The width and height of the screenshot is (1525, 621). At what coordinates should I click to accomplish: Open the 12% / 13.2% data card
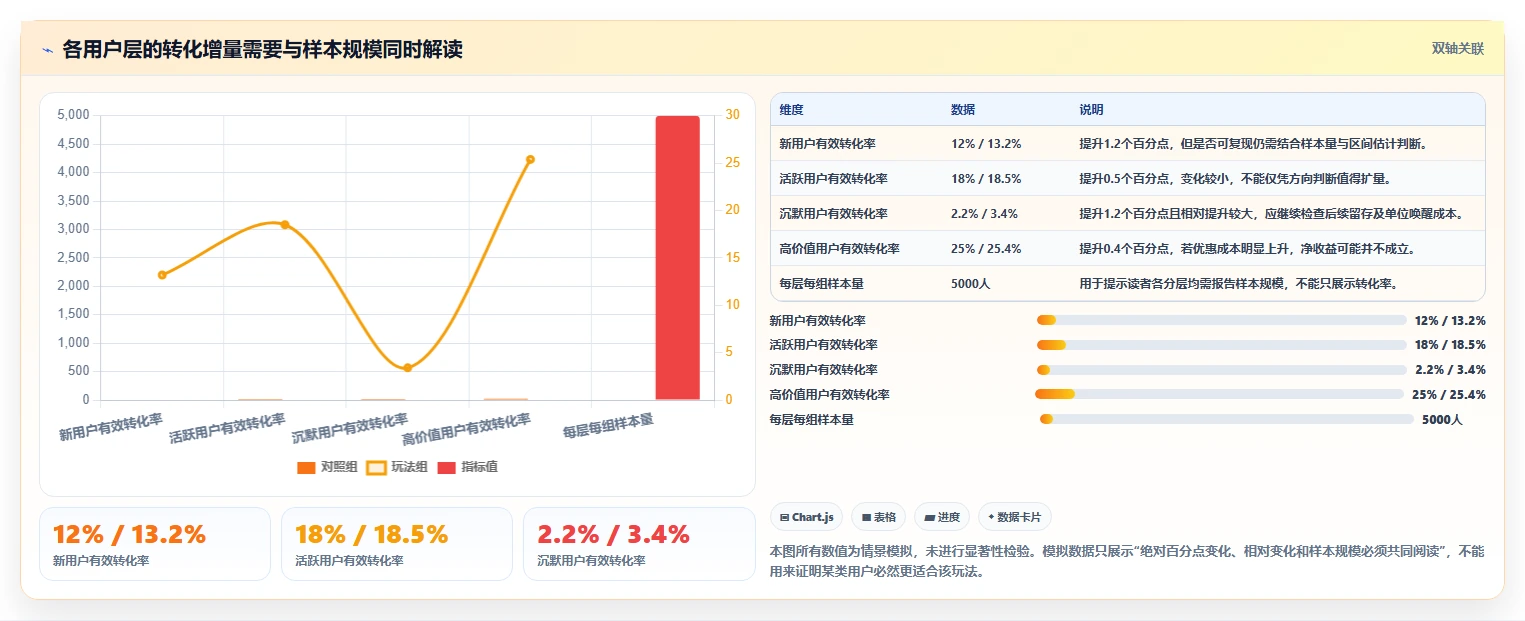155,544
